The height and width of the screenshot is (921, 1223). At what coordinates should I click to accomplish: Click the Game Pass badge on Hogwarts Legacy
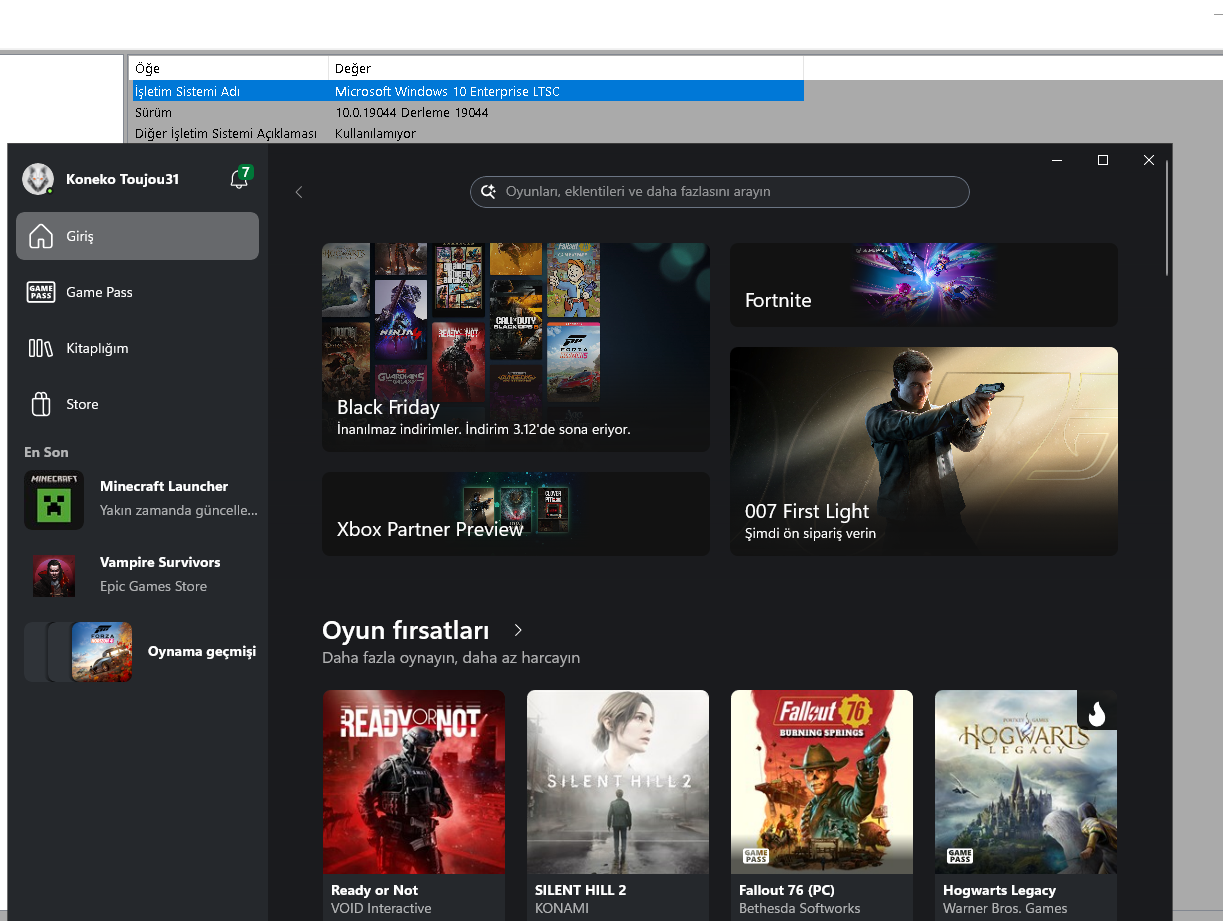click(960, 857)
